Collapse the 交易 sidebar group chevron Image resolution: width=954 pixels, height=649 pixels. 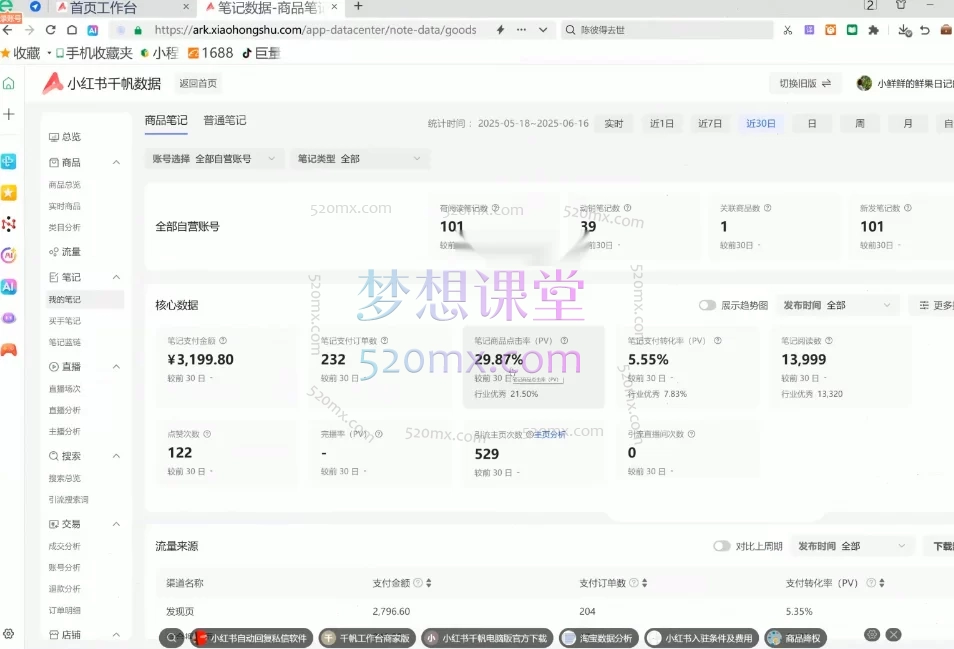point(116,524)
